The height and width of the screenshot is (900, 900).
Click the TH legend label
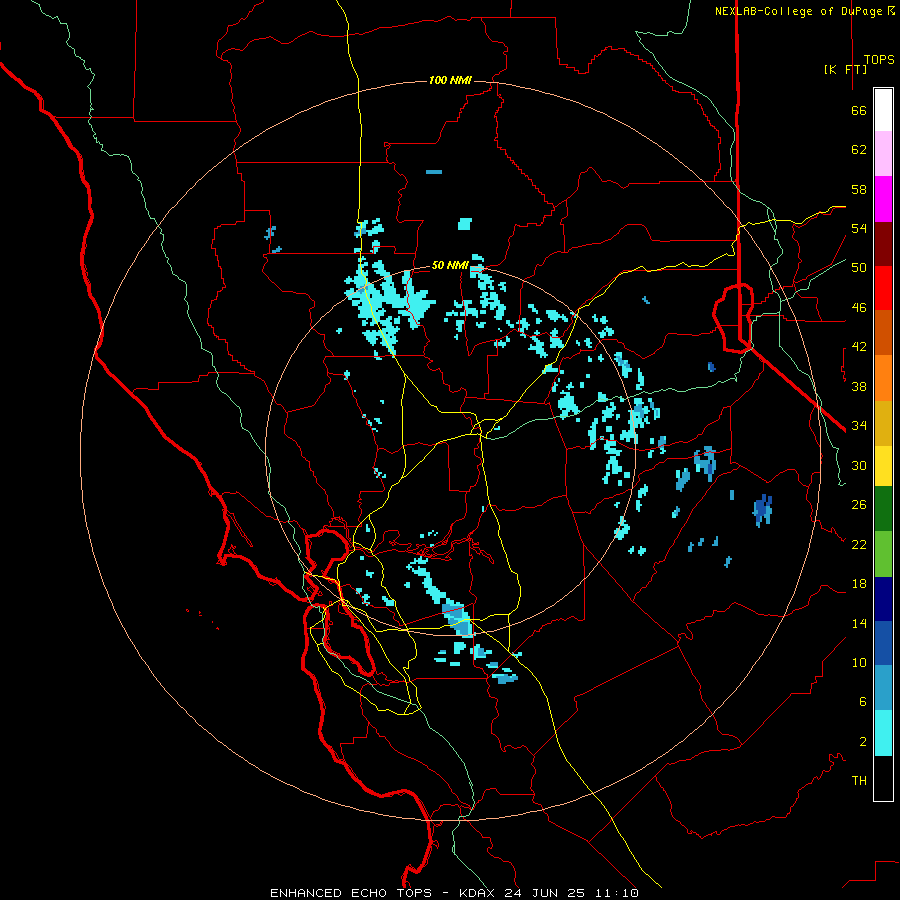click(x=859, y=781)
